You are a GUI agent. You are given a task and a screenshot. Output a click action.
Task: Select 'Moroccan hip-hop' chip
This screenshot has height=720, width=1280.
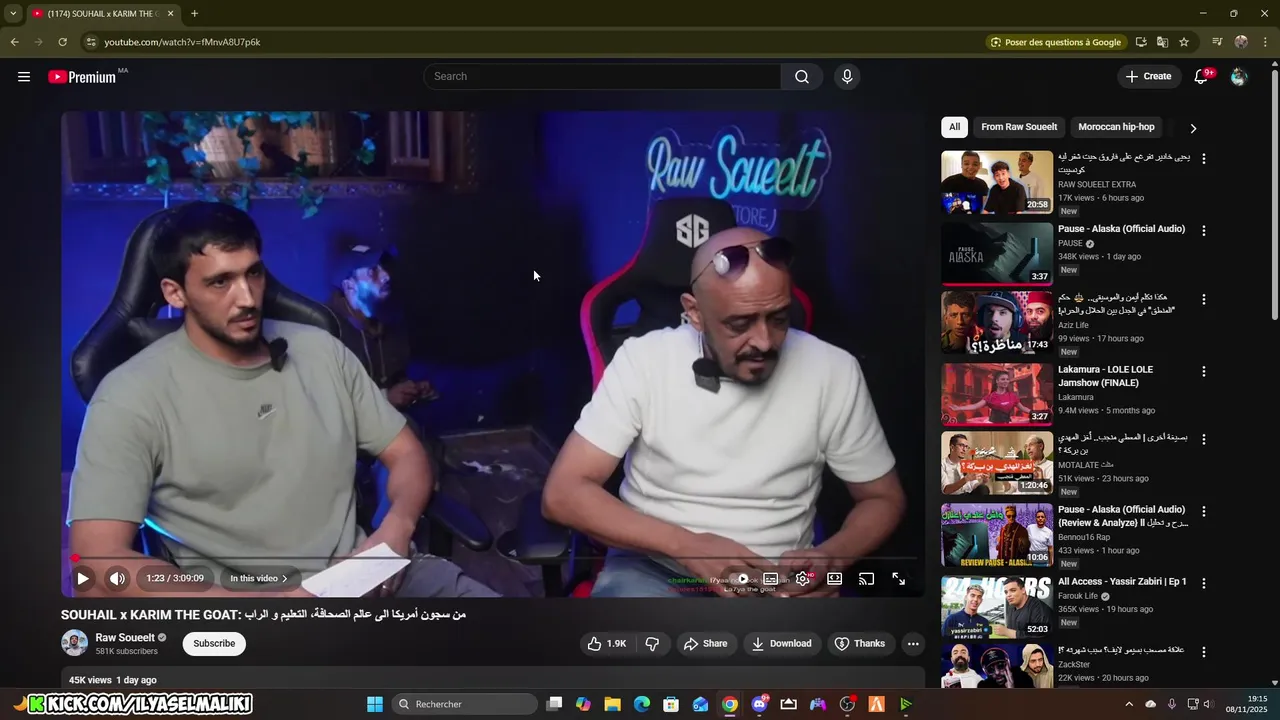(x=1116, y=127)
